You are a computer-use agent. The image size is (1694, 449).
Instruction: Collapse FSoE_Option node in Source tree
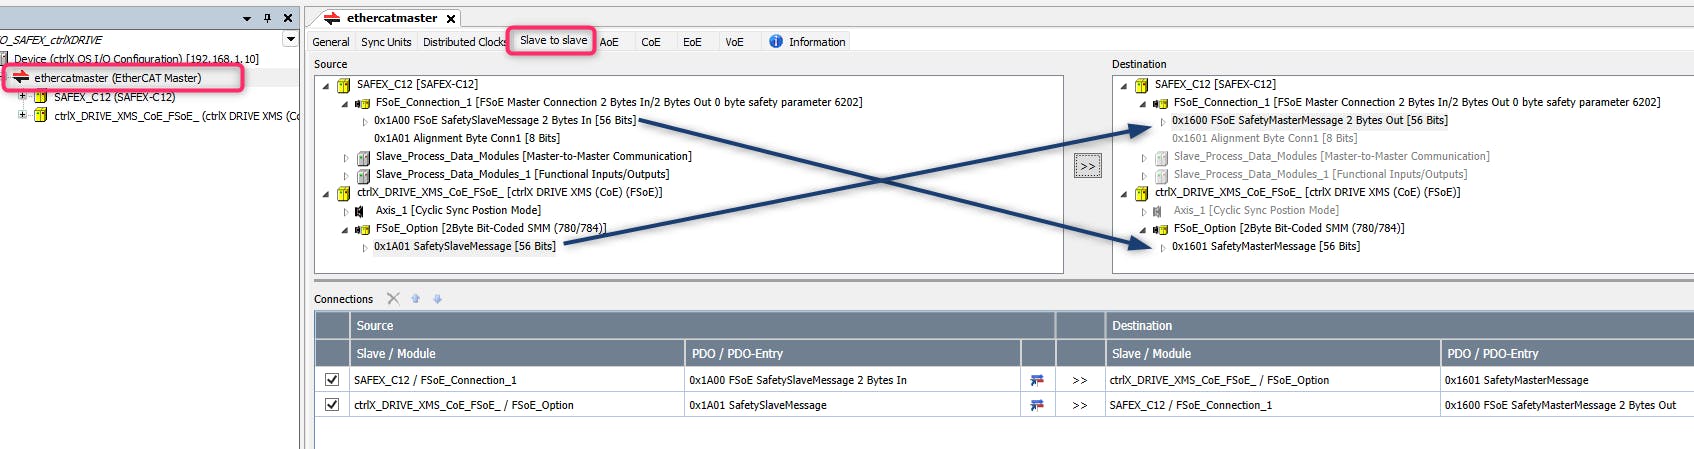pos(345,229)
